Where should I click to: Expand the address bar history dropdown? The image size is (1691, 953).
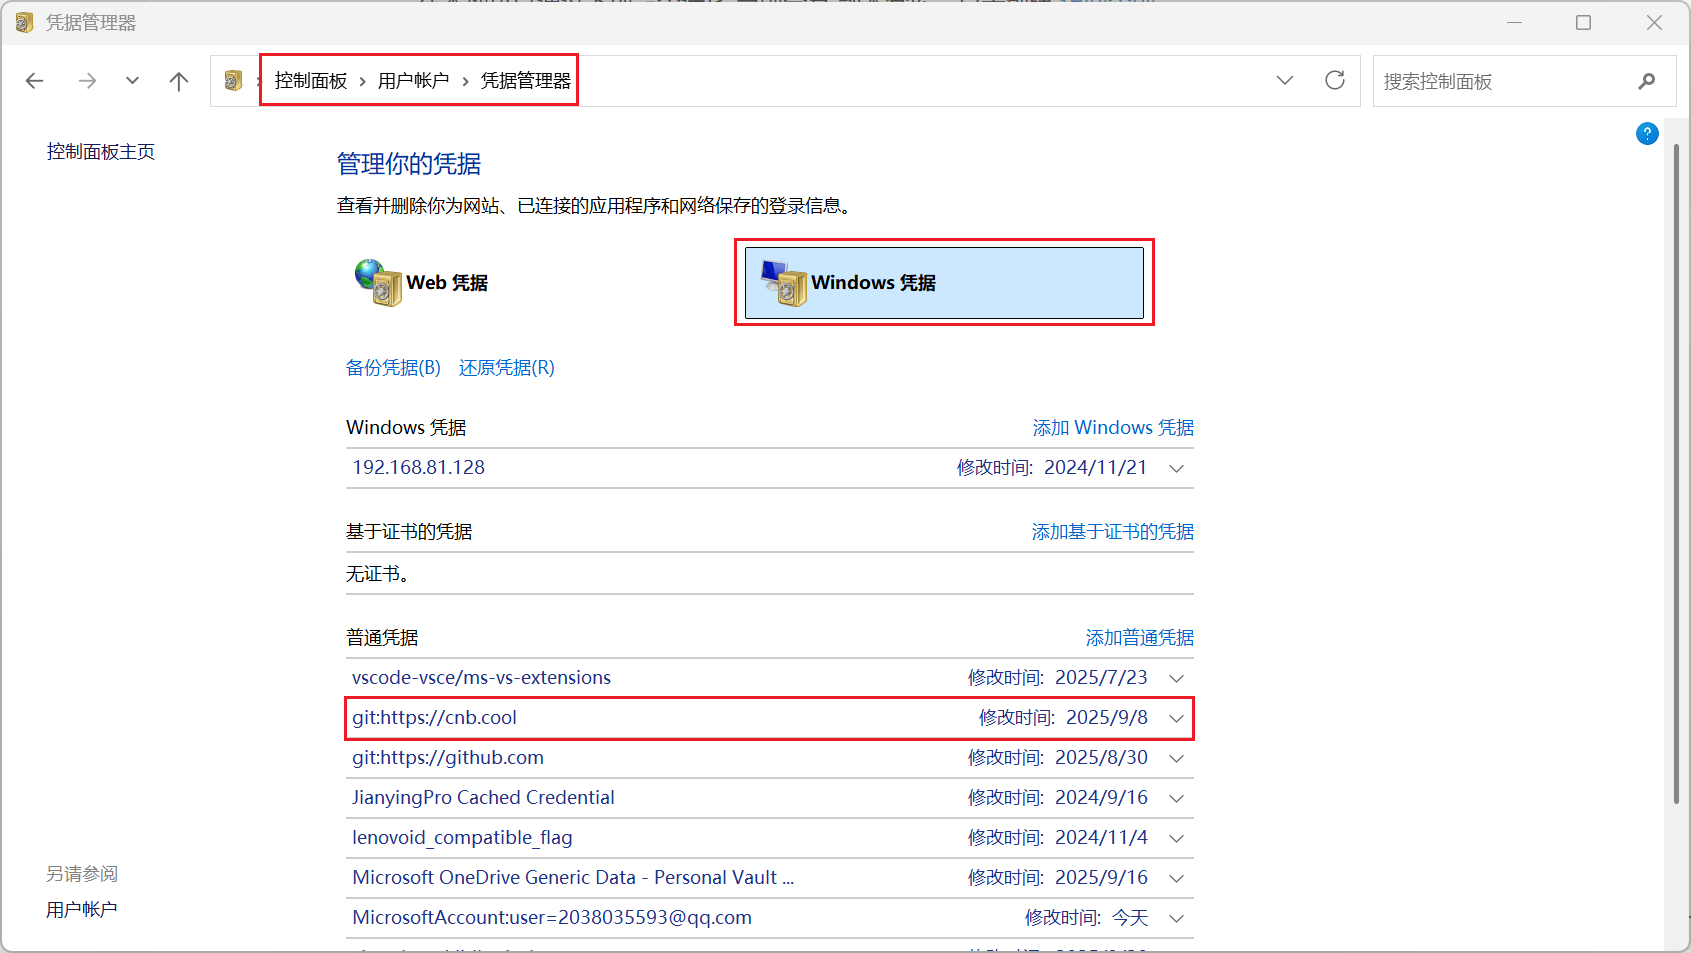[1285, 81]
